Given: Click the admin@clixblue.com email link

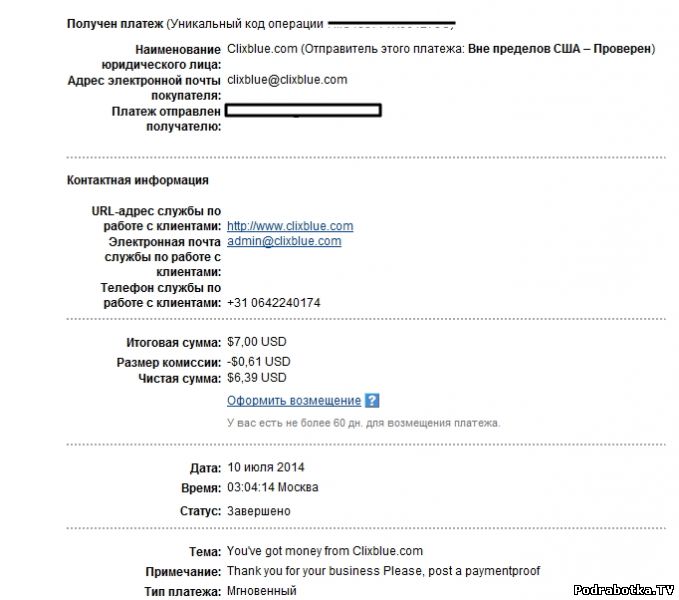Looking at the screenshot, I should [284, 241].
